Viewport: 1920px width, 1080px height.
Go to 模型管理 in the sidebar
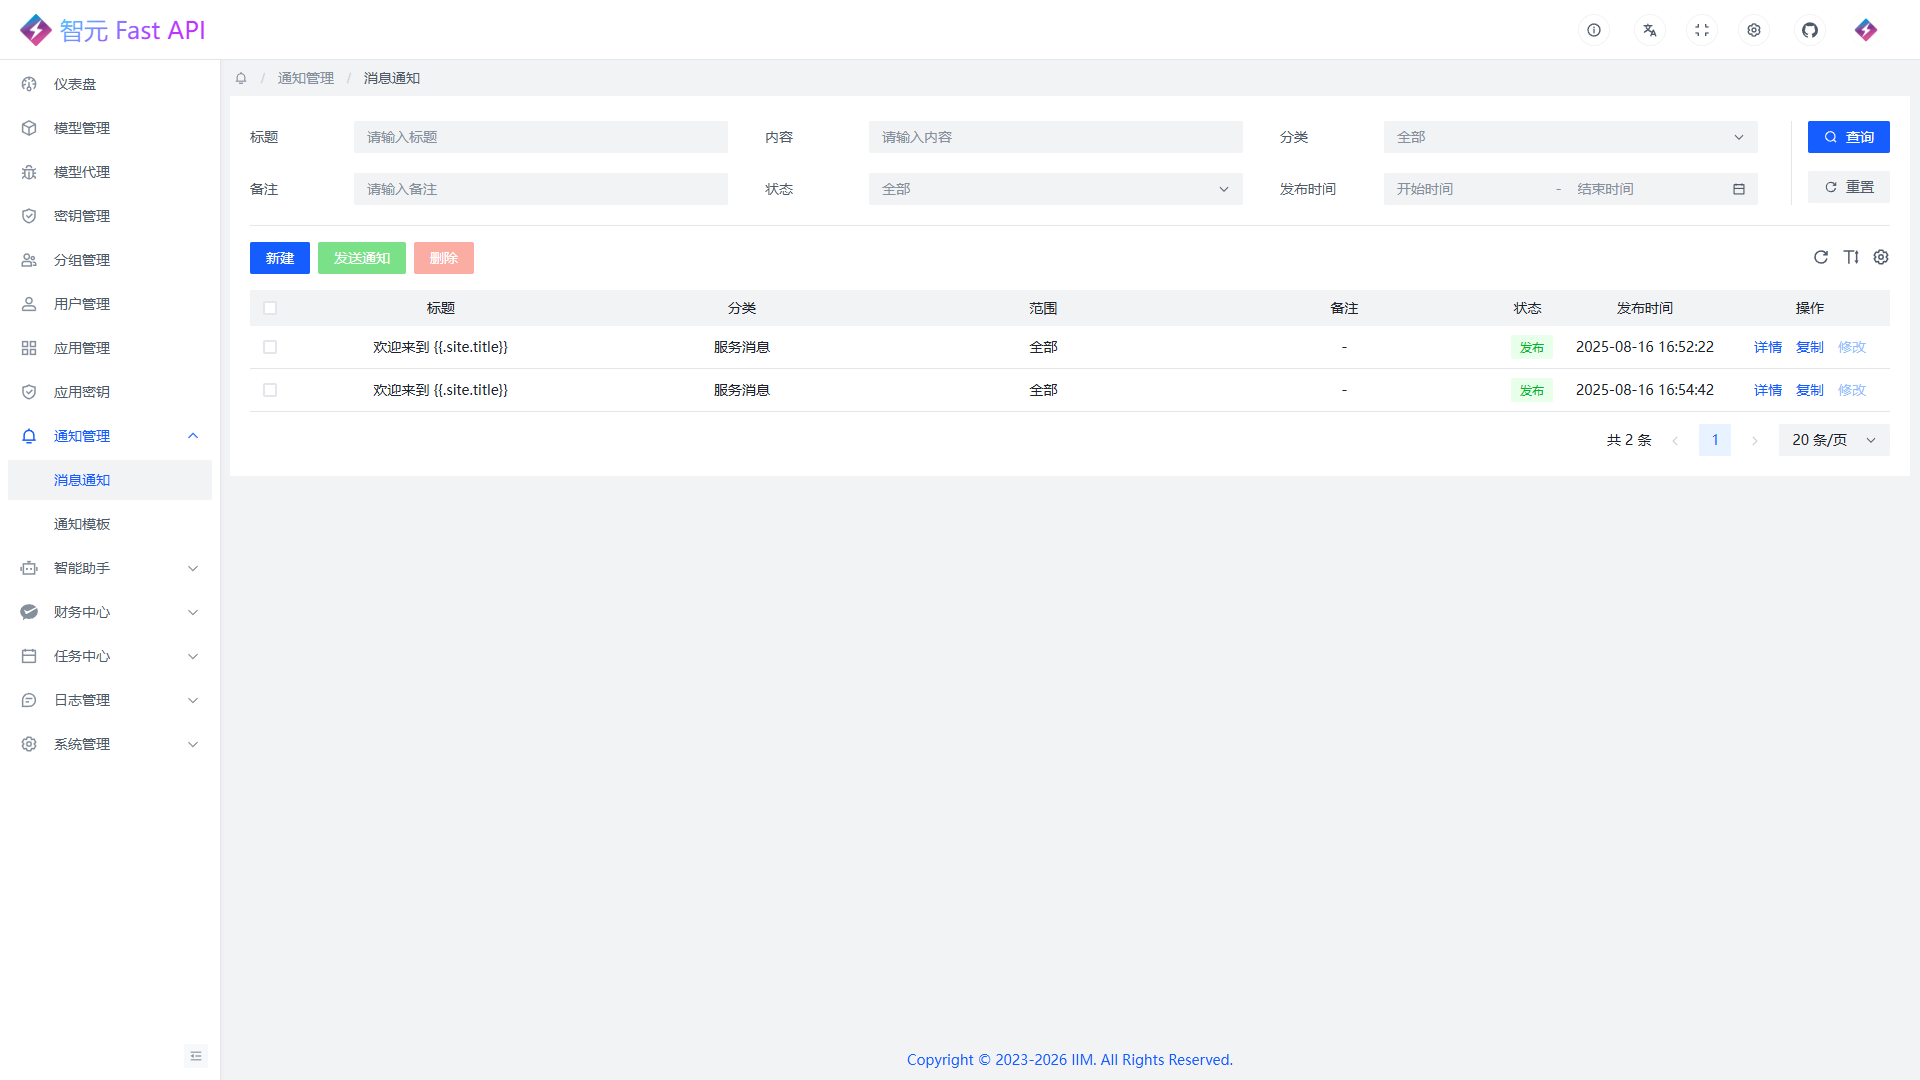82,128
